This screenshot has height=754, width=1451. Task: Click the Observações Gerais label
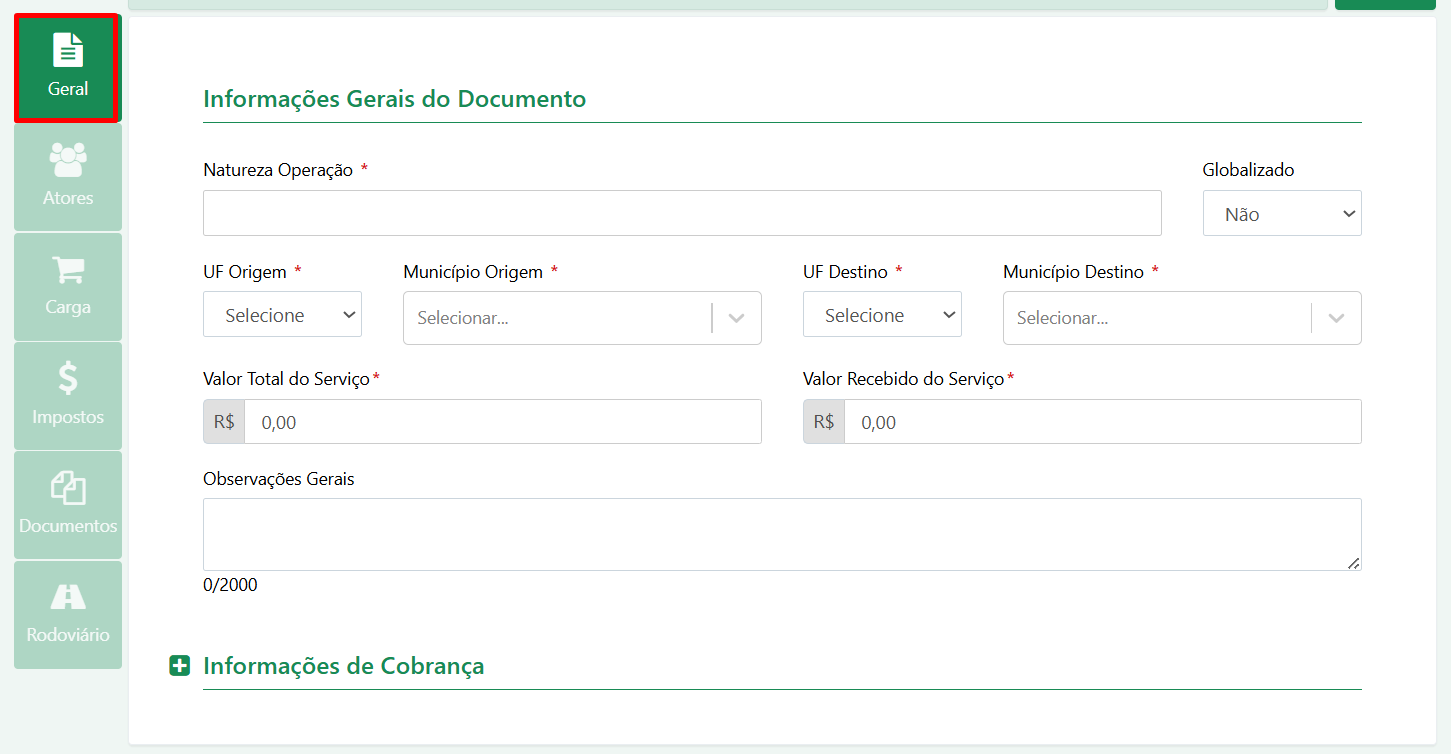(x=279, y=479)
